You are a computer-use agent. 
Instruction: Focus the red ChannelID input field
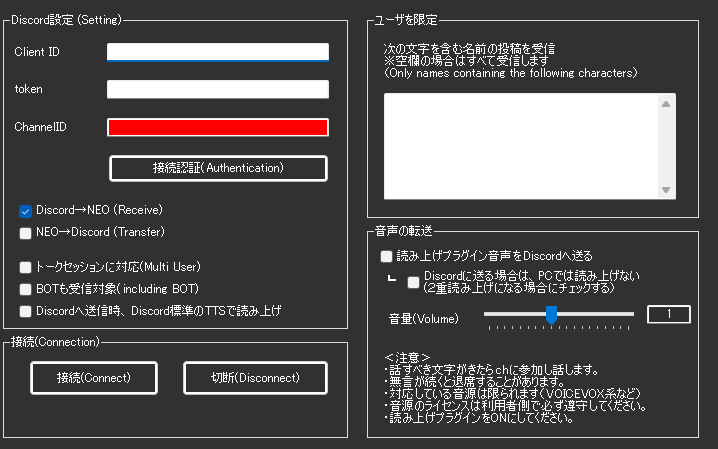point(218,127)
